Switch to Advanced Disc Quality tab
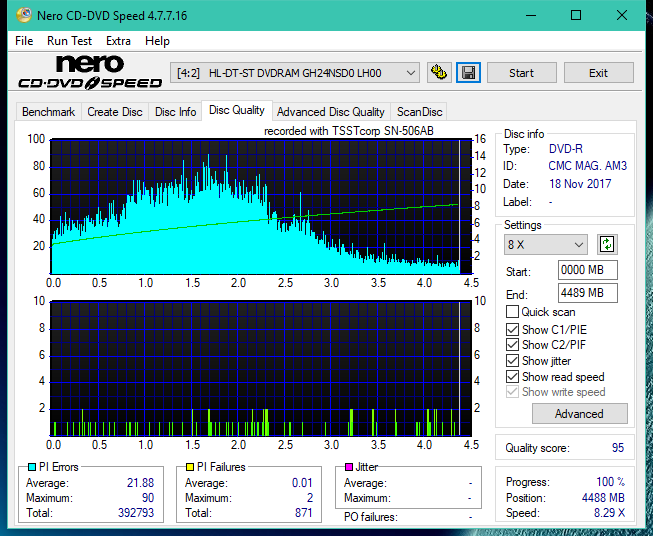This screenshot has height=536, width=653. tap(331, 112)
